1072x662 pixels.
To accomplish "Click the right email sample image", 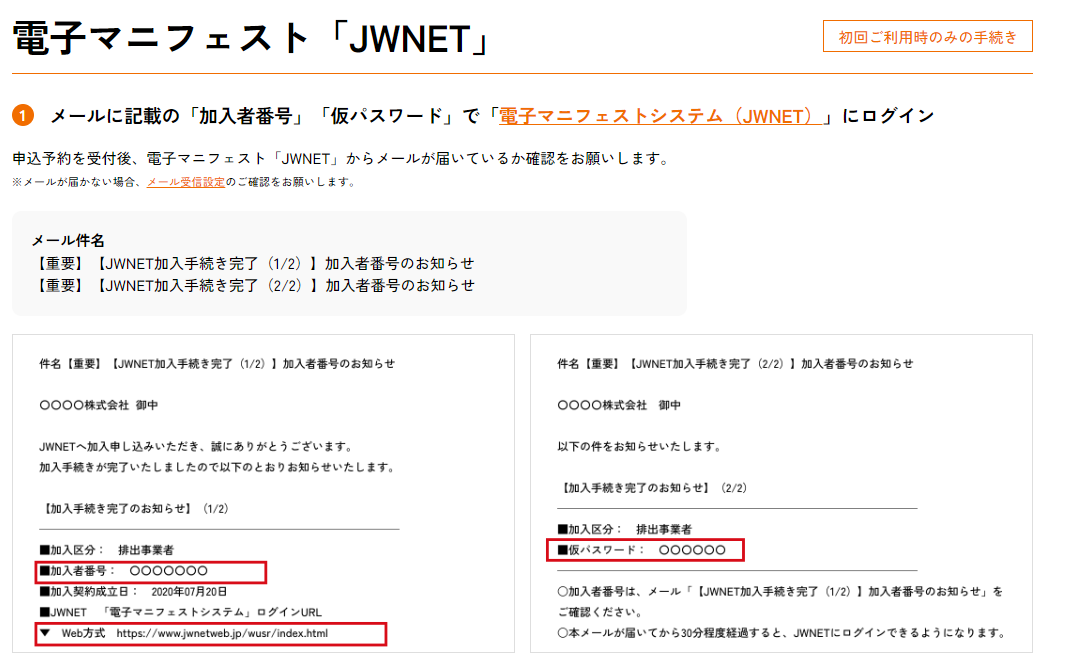I will click(781, 493).
